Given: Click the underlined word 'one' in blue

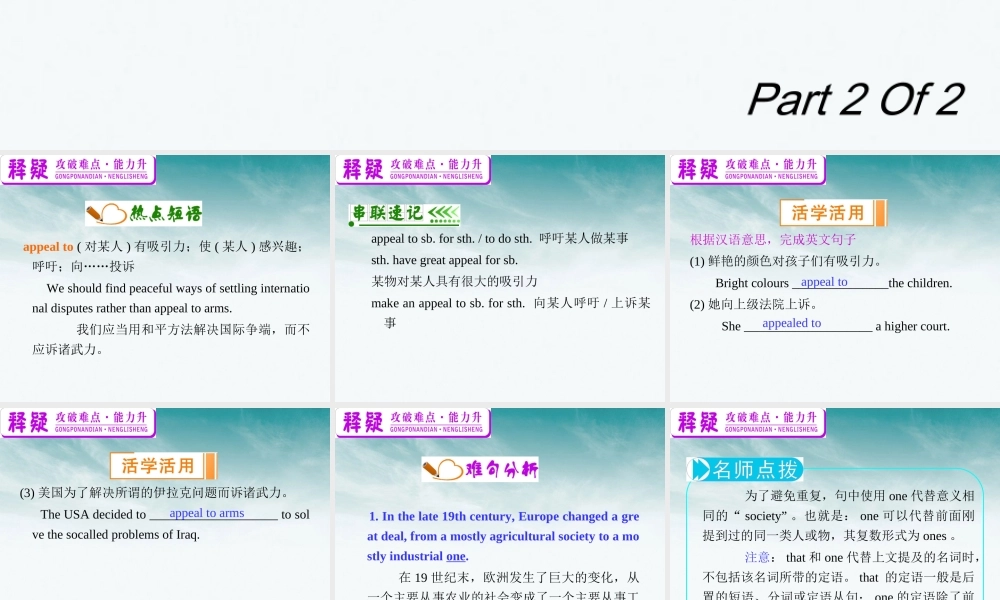Looking at the screenshot, I should pyautogui.click(x=455, y=557).
